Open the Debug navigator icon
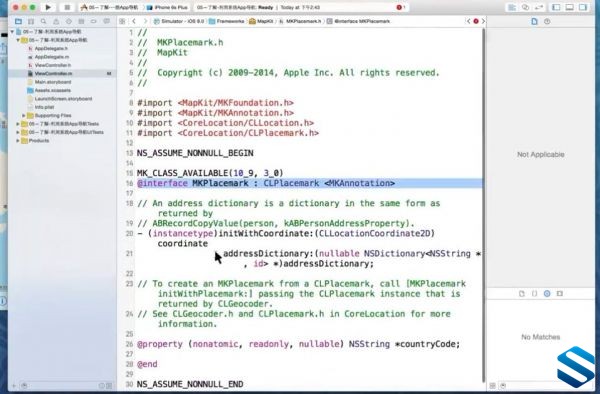This screenshot has height=394, width=600. point(81,21)
